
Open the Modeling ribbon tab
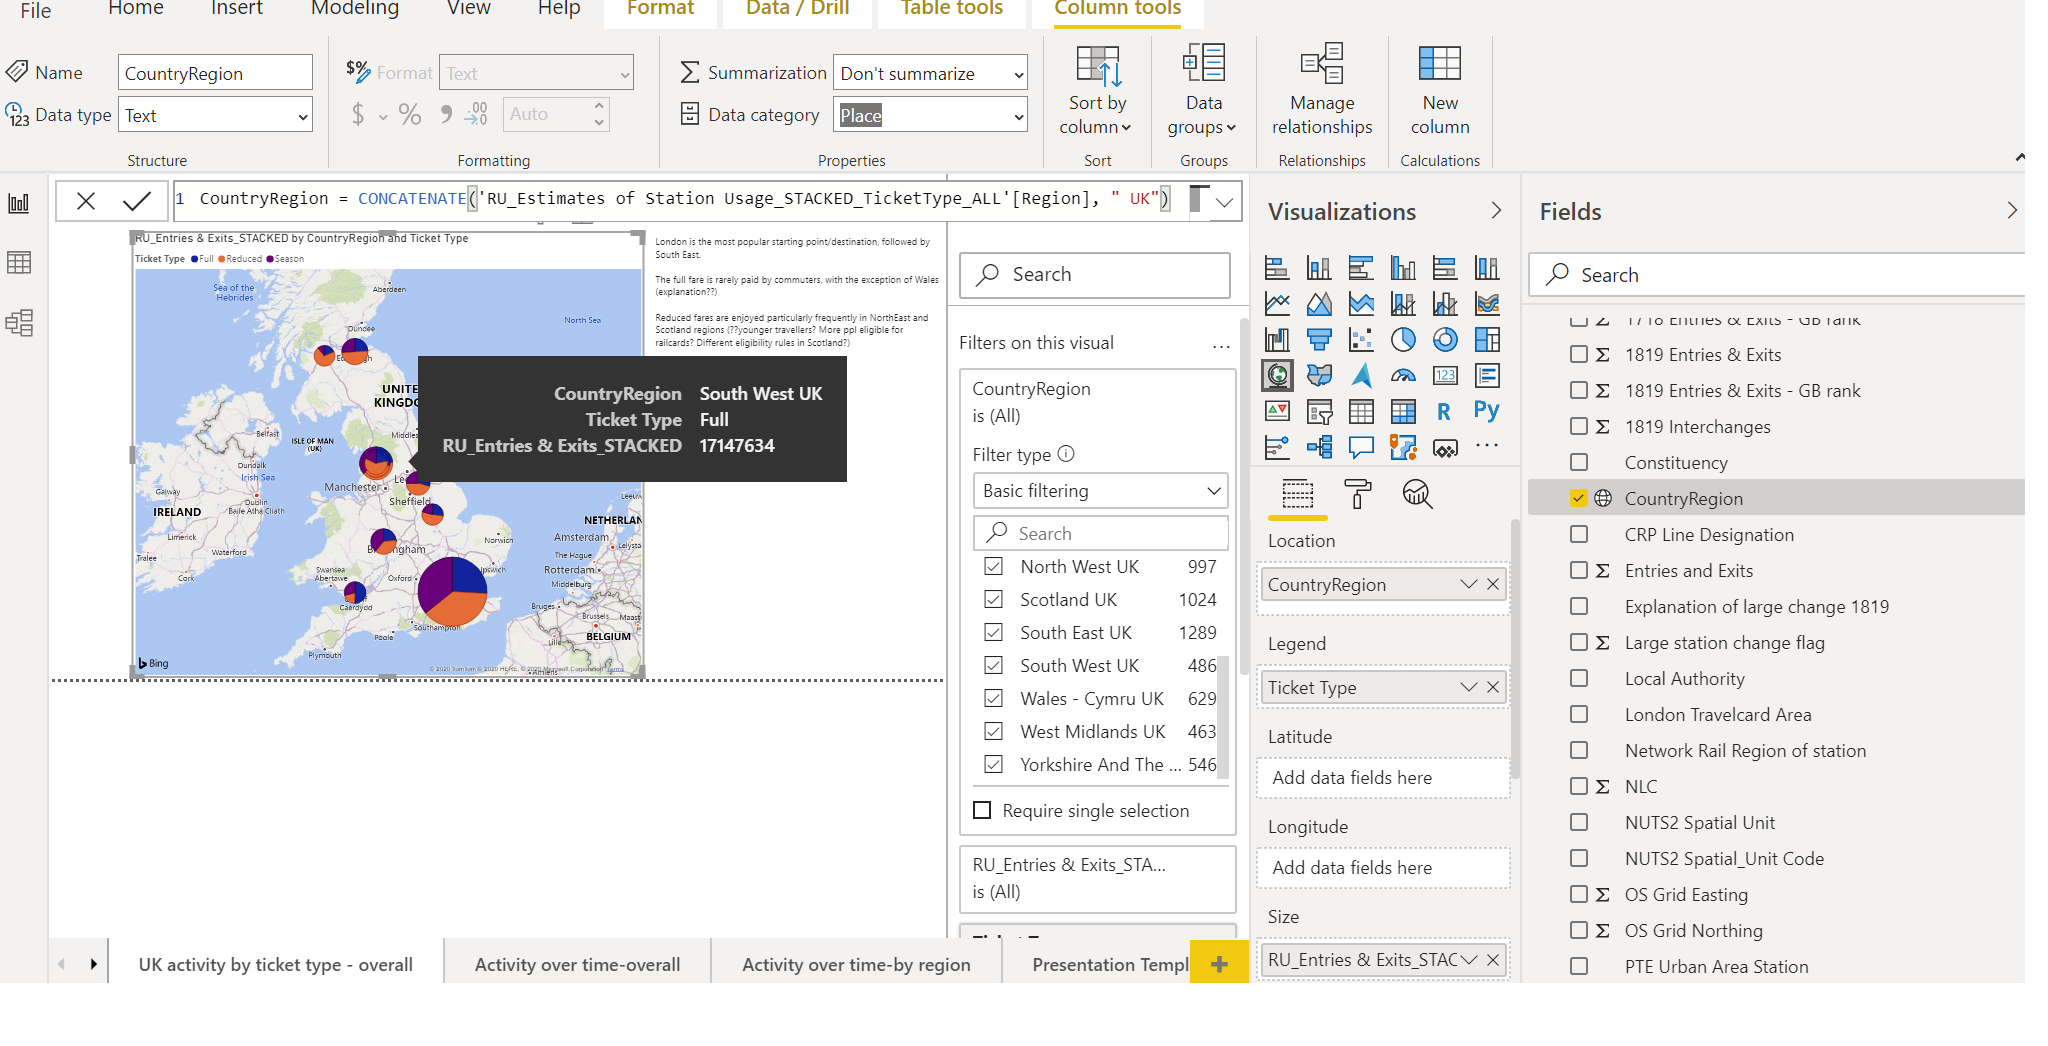click(x=355, y=8)
